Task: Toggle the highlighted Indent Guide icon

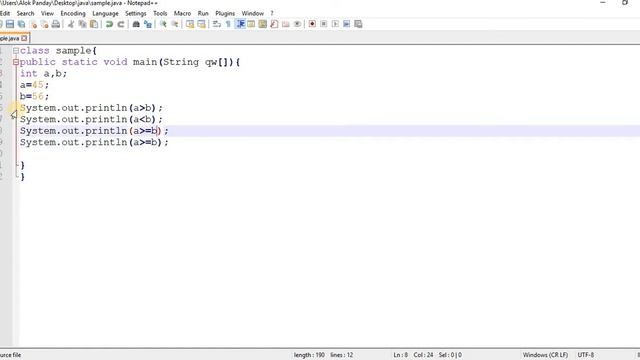Action: (240, 24)
